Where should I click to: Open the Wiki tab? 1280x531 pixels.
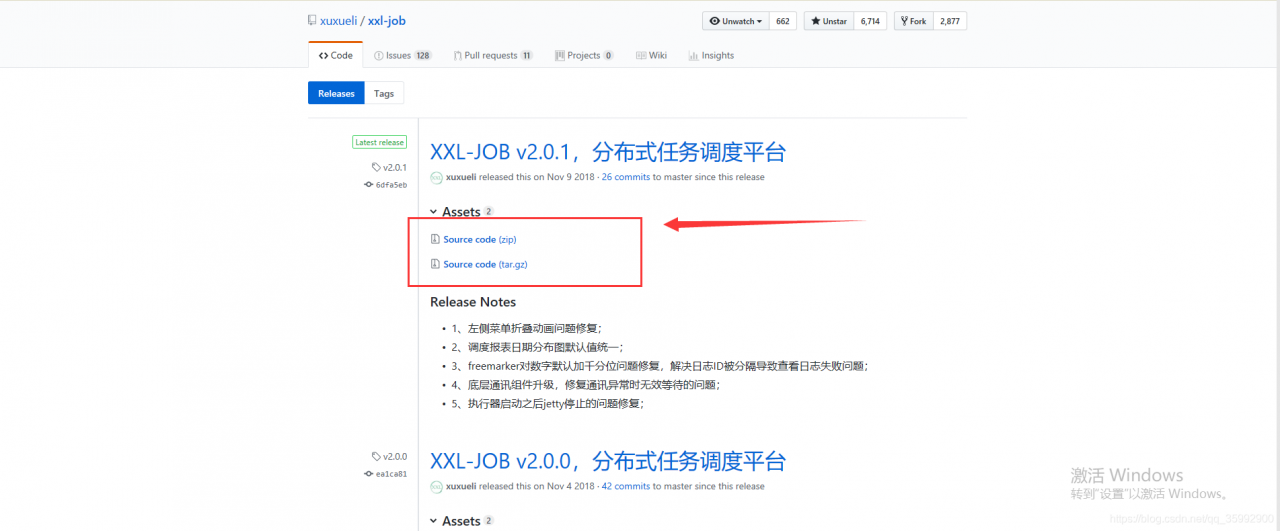(x=651, y=56)
